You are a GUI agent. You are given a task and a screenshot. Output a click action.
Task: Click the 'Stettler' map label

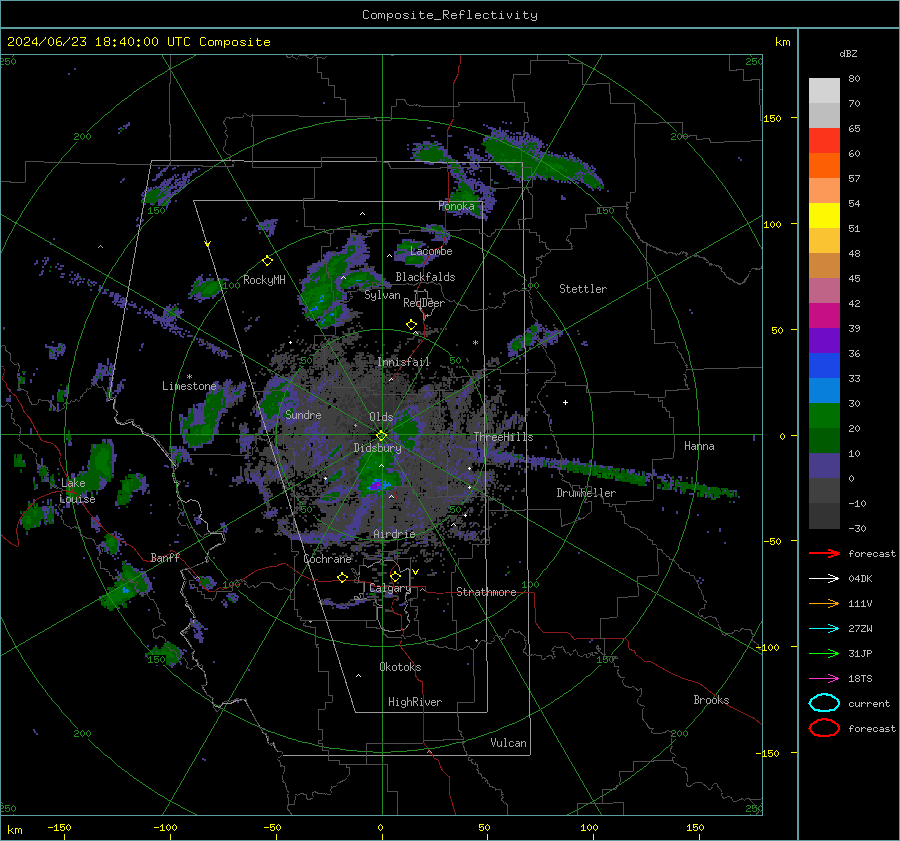pos(583,289)
